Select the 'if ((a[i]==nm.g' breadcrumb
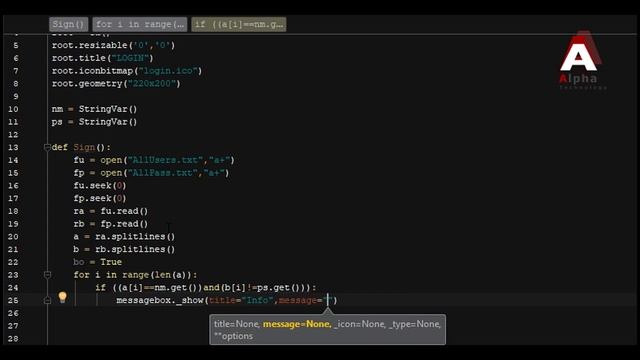 [x=239, y=24]
